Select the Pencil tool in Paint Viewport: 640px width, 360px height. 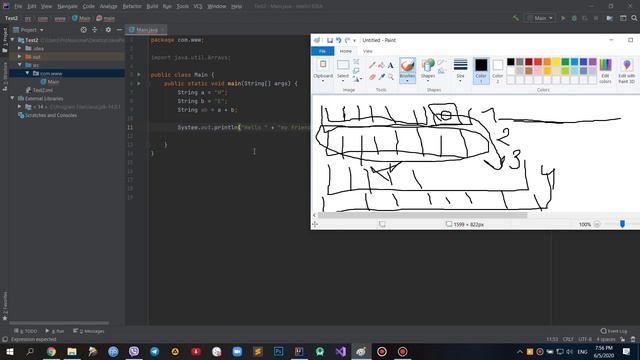372,65
